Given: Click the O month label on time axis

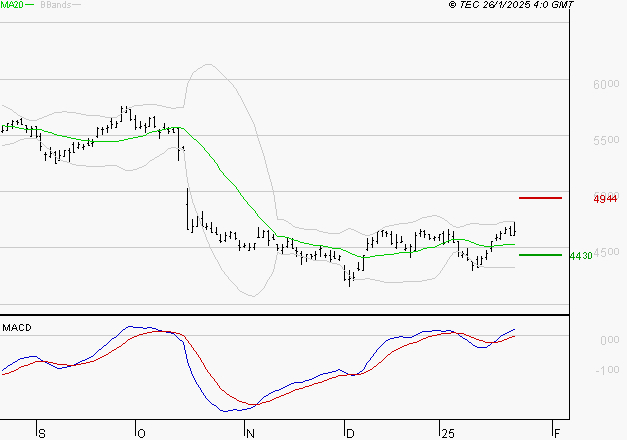Looking at the screenshot, I should (x=141, y=434).
